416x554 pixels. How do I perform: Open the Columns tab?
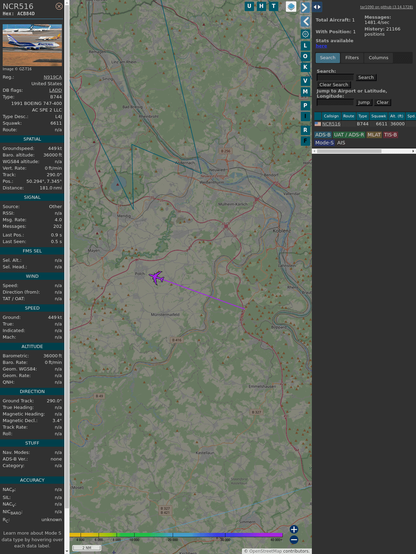pos(378,58)
